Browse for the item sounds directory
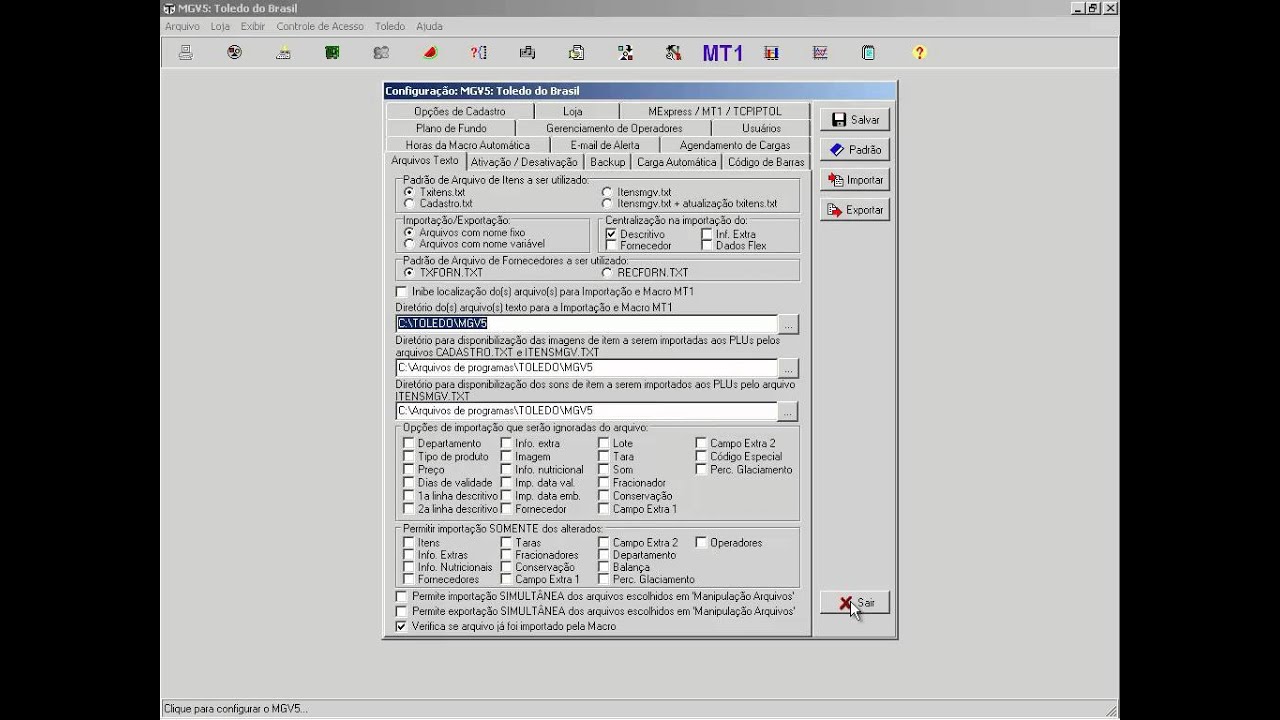Viewport: 1280px width, 720px height. pos(789,411)
